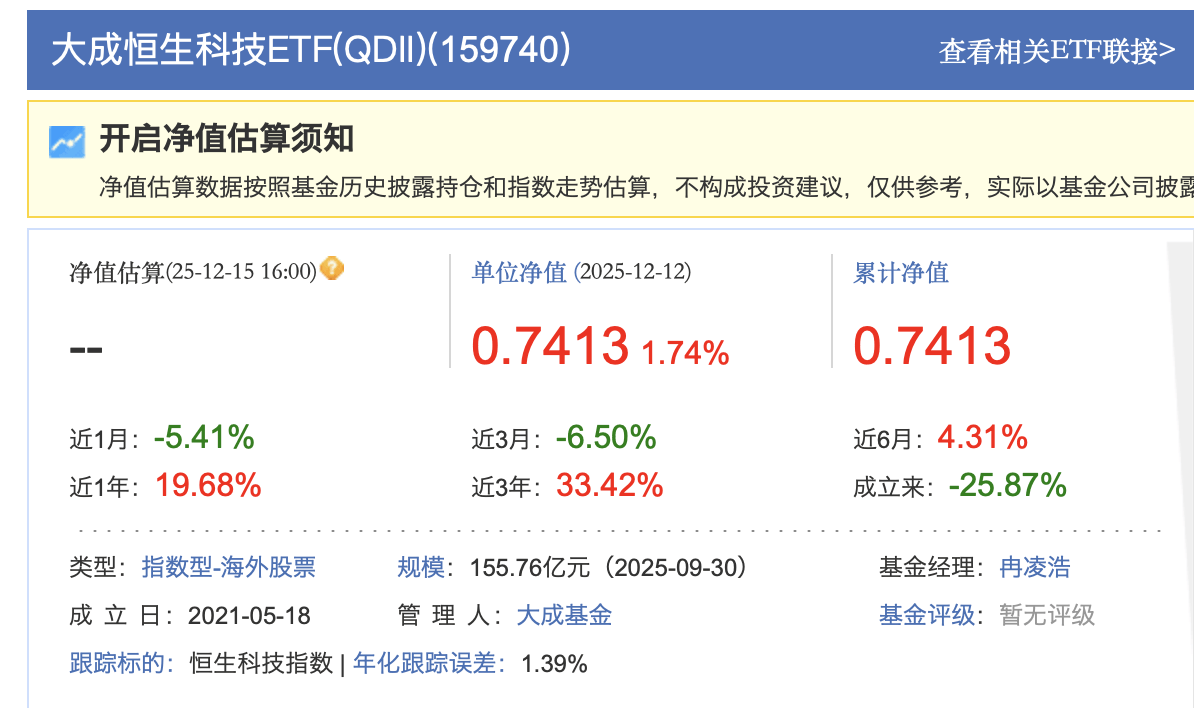
Task: Click the net value estimate chart icon
Action: click(67, 141)
